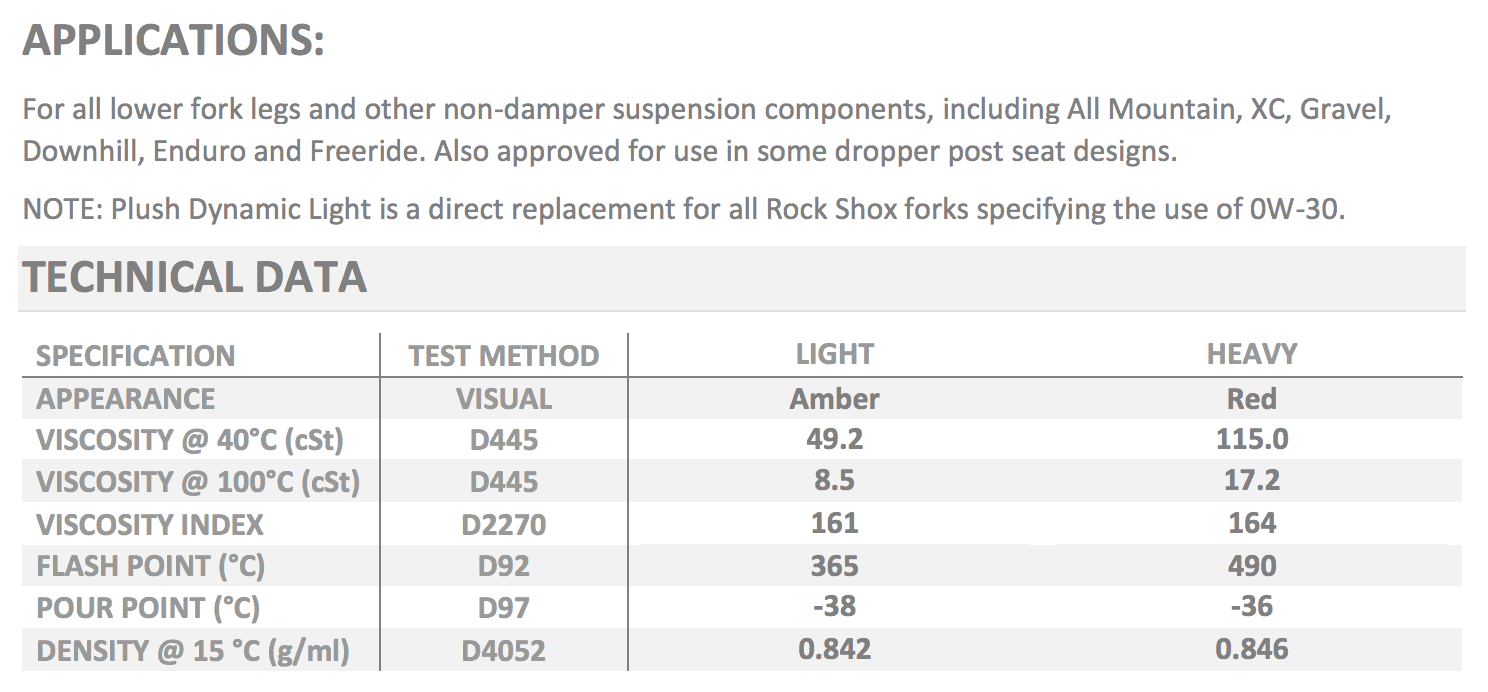Click the -38 pour point value

point(835,606)
